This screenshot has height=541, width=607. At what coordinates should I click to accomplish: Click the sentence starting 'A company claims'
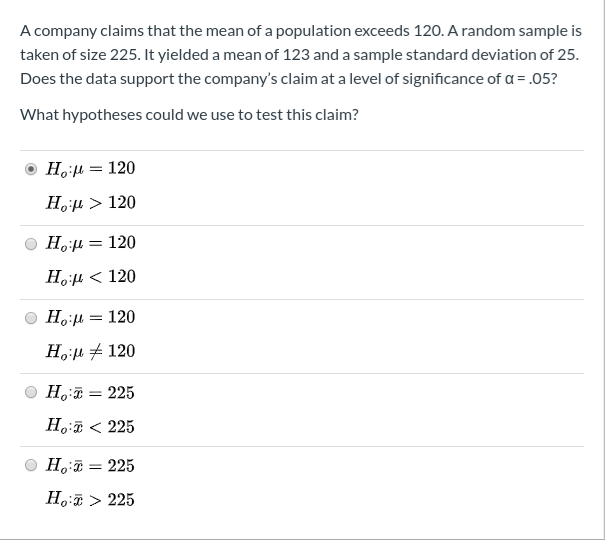[301, 31]
